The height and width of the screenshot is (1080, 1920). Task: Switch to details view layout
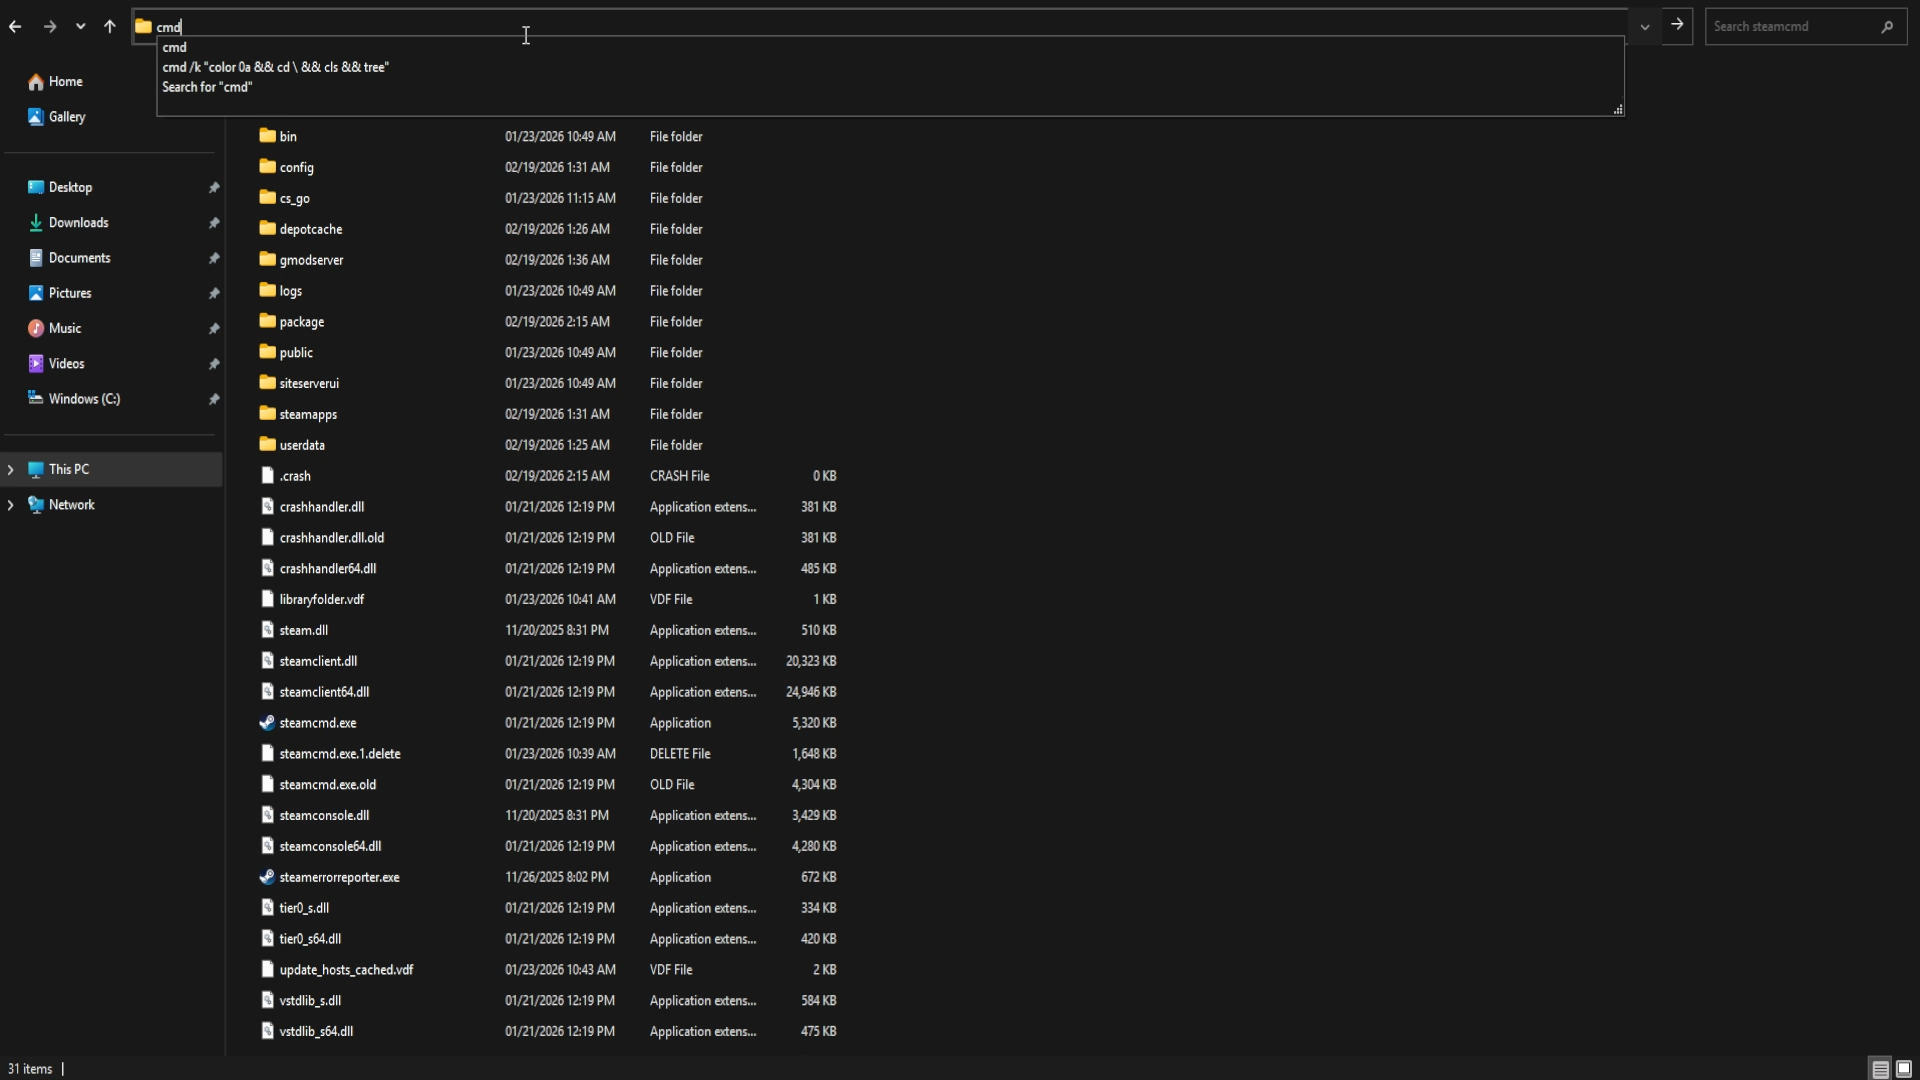click(x=1879, y=1068)
